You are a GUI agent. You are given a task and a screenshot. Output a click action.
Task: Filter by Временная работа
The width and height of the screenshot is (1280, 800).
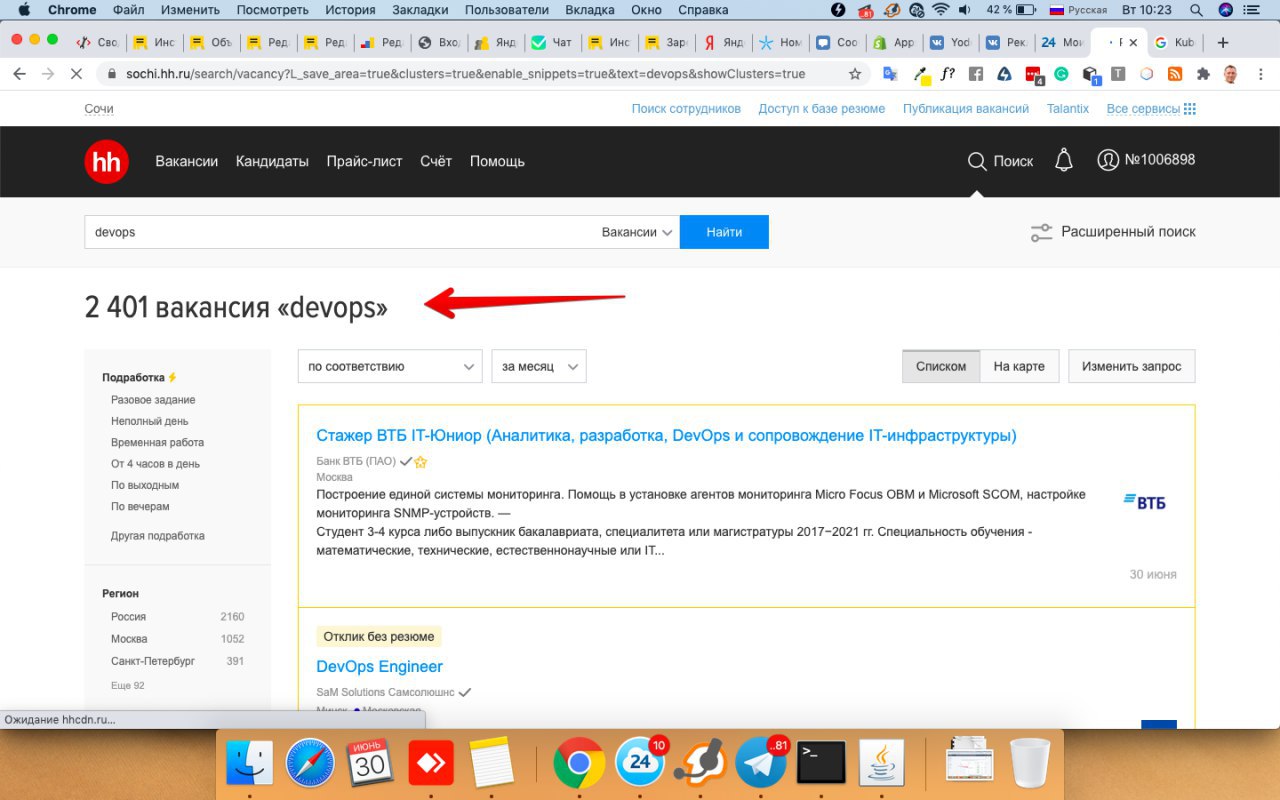(x=157, y=443)
